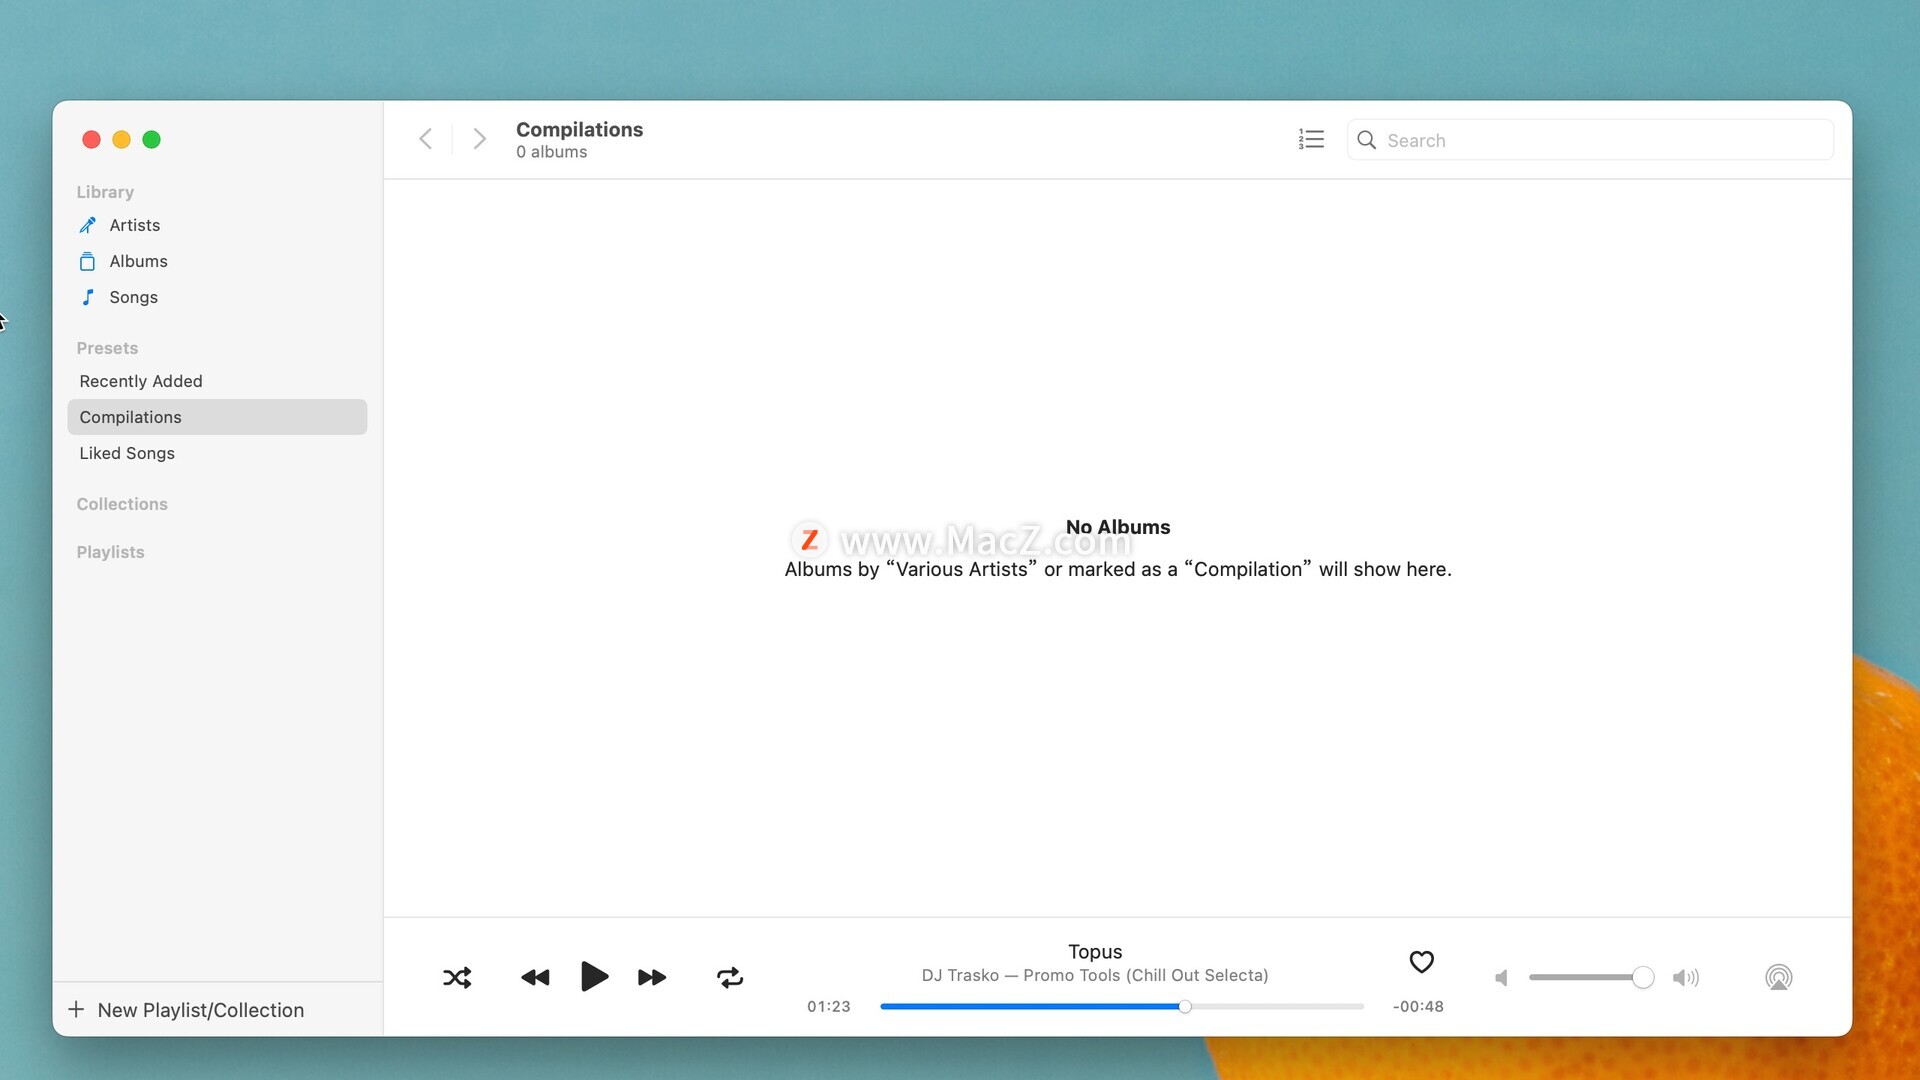This screenshot has height=1080, width=1920.
Task: Toggle shuffle playback
Action: click(457, 977)
